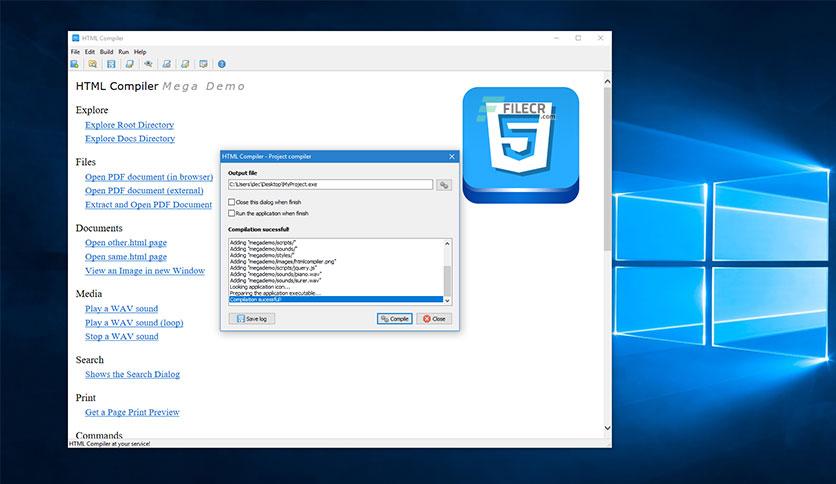The height and width of the screenshot is (484, 836).
Task: Click the compile log scrollbar down arrow
Action: [x=447, y=301]
